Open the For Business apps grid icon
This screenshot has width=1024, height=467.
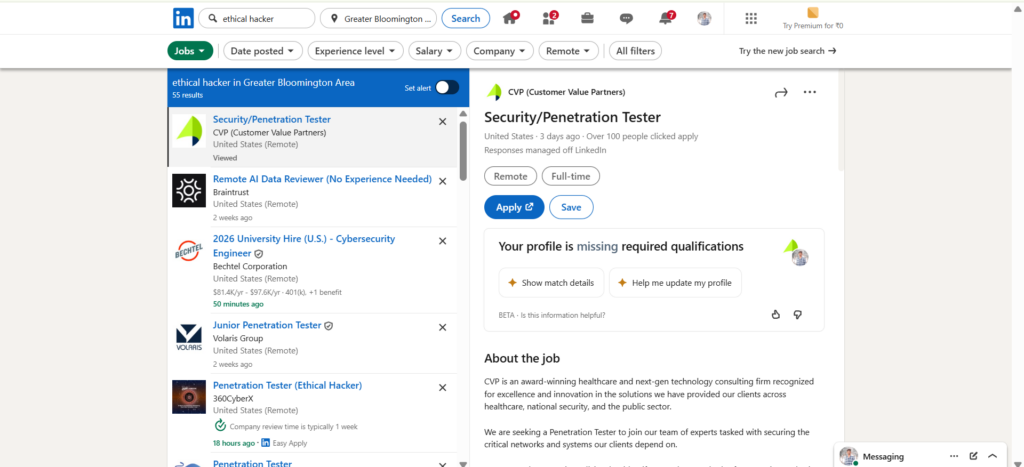(751, 18)
